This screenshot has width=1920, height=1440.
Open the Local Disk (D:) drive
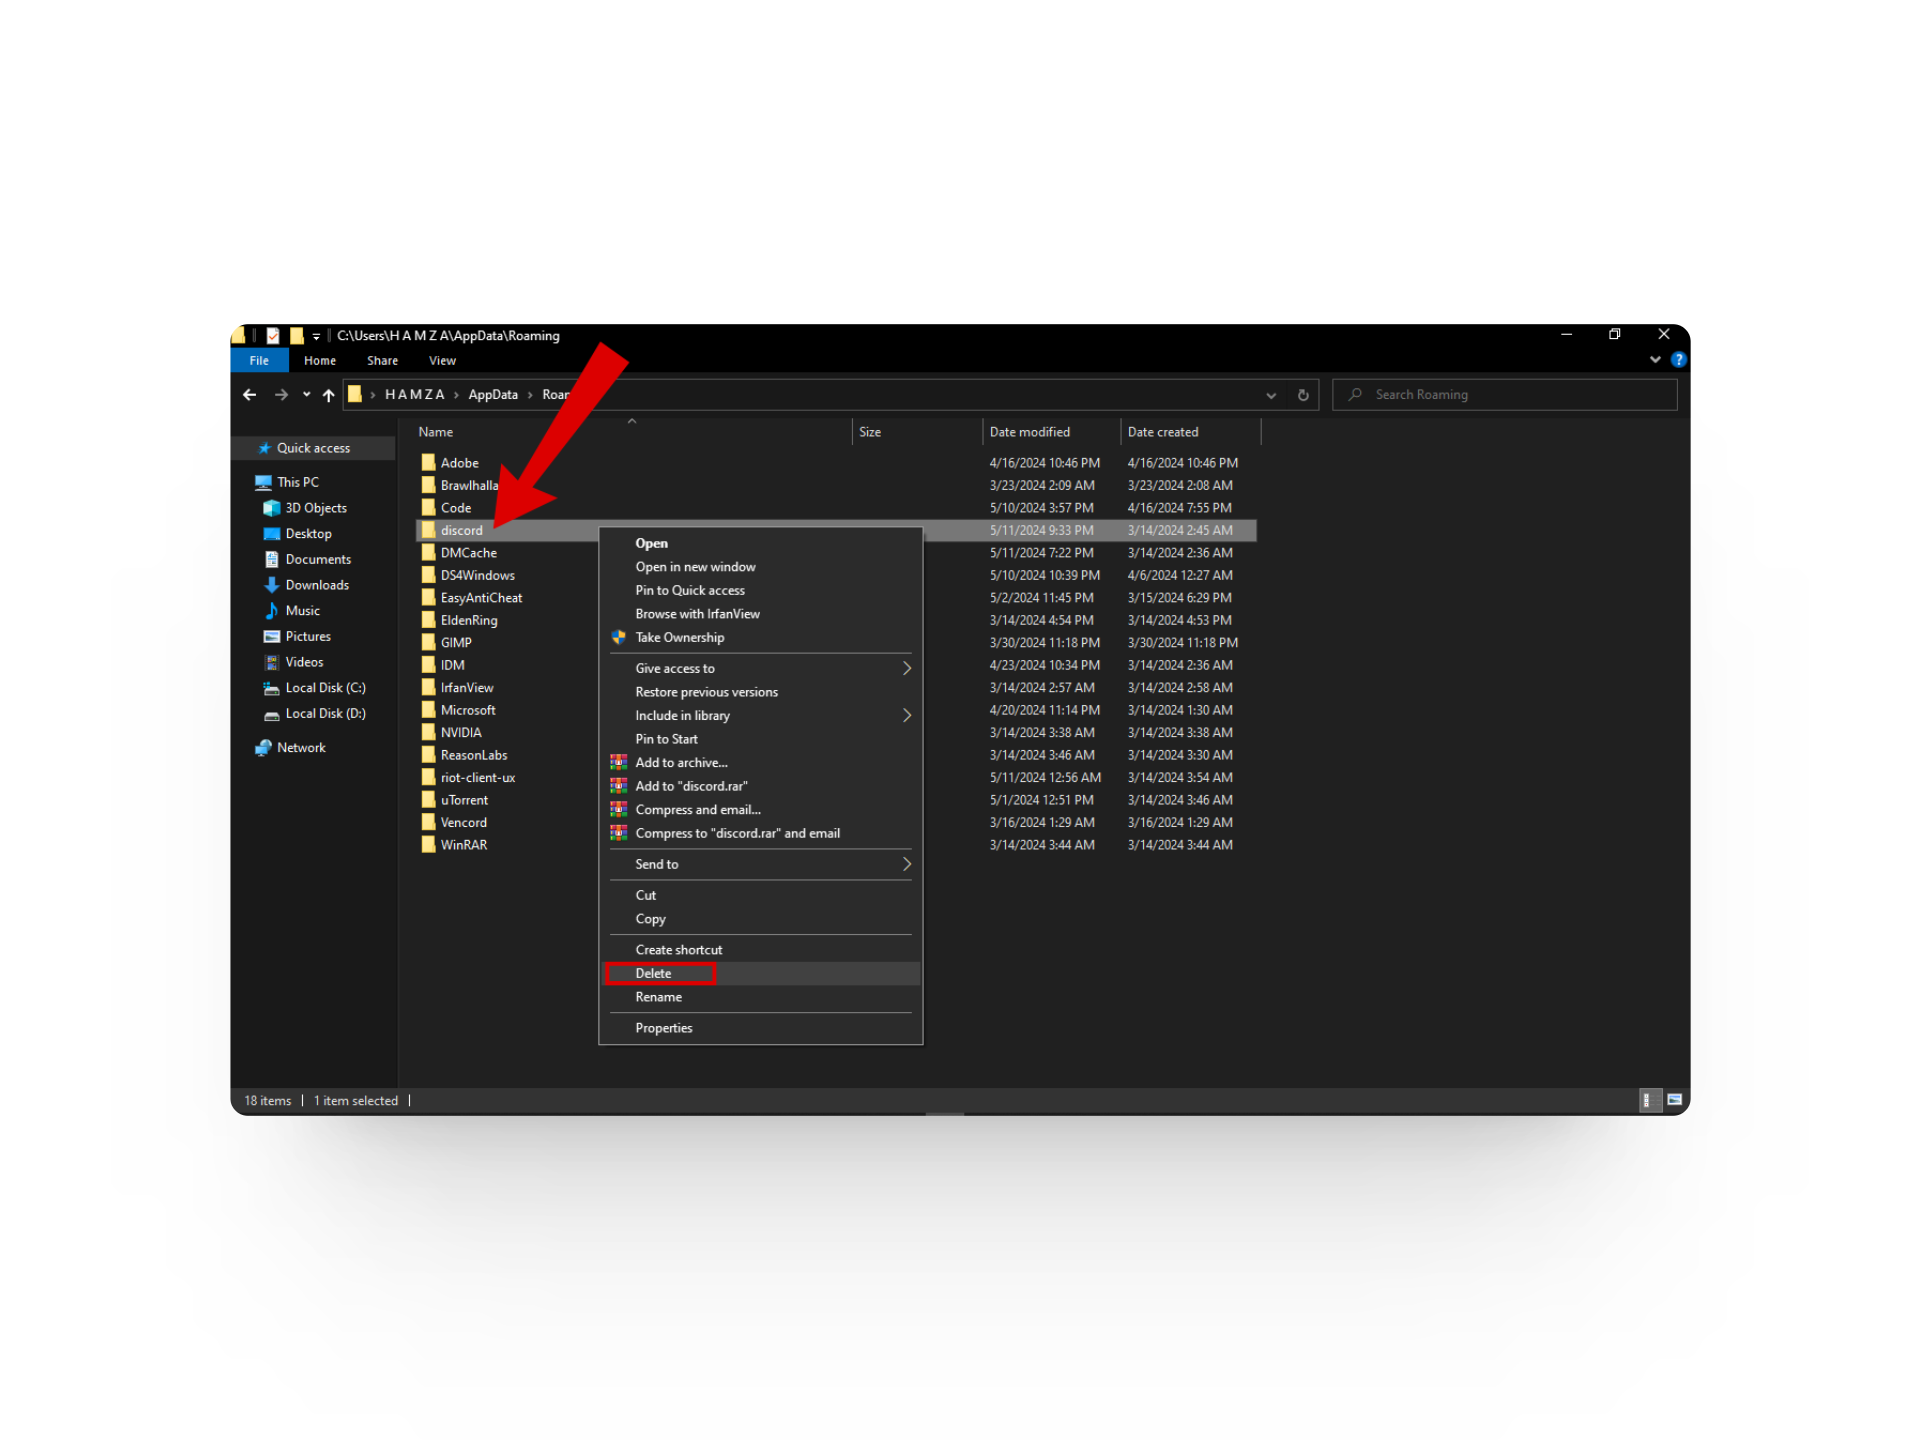tap(325, 714)
